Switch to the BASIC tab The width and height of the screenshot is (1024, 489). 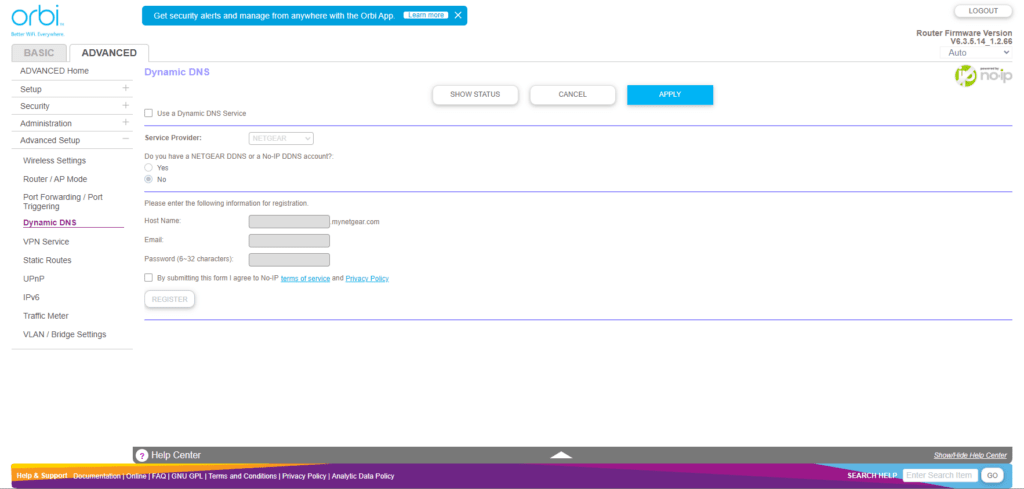click(40, 53)
